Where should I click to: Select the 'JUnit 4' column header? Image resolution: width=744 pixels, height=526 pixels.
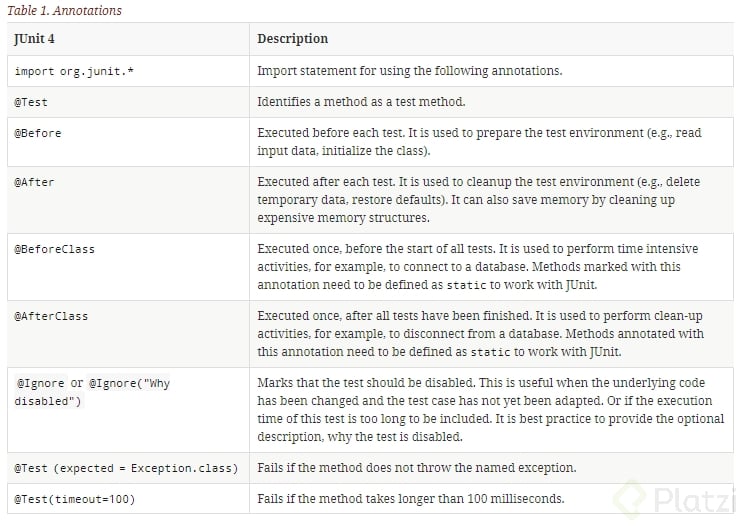pyautogui.click(x=36, y=39)
